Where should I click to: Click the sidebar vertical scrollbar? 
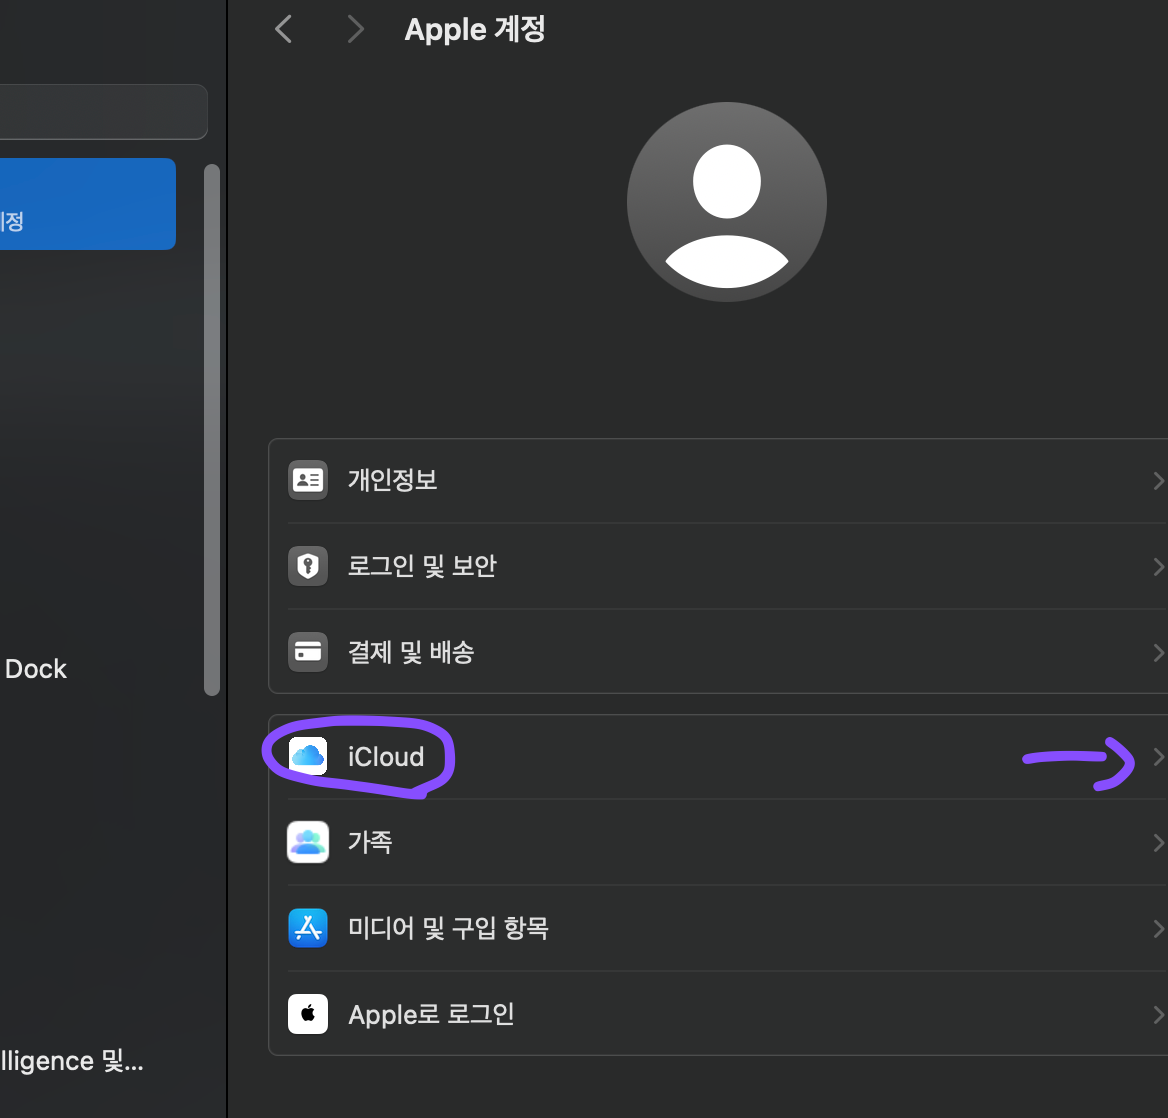click(212, 430)
